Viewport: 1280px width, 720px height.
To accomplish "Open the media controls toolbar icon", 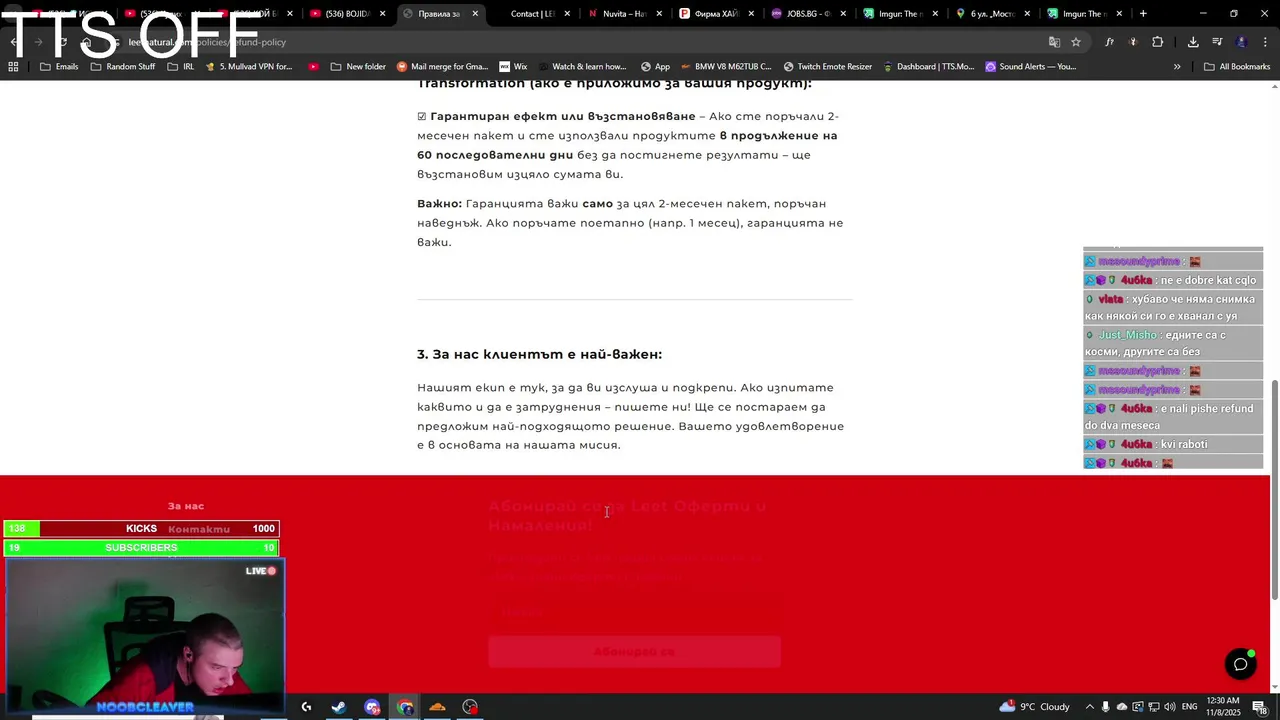I will 1217,42.
